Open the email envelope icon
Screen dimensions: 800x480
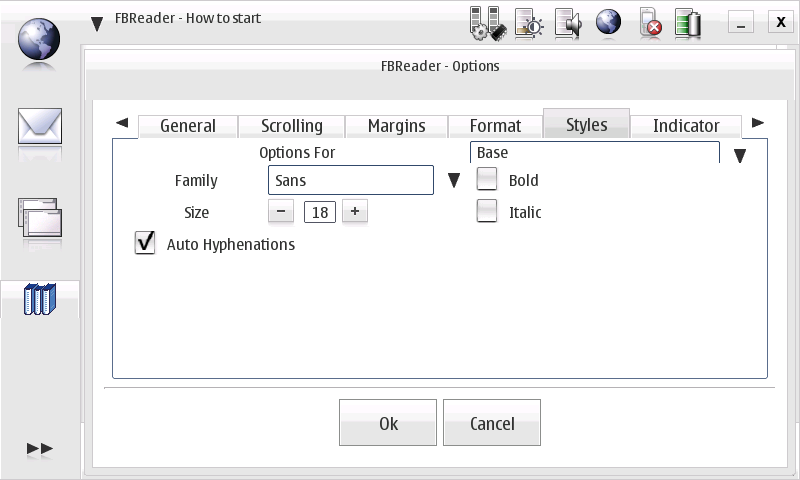pyautogui.click(x=40, y=126)
